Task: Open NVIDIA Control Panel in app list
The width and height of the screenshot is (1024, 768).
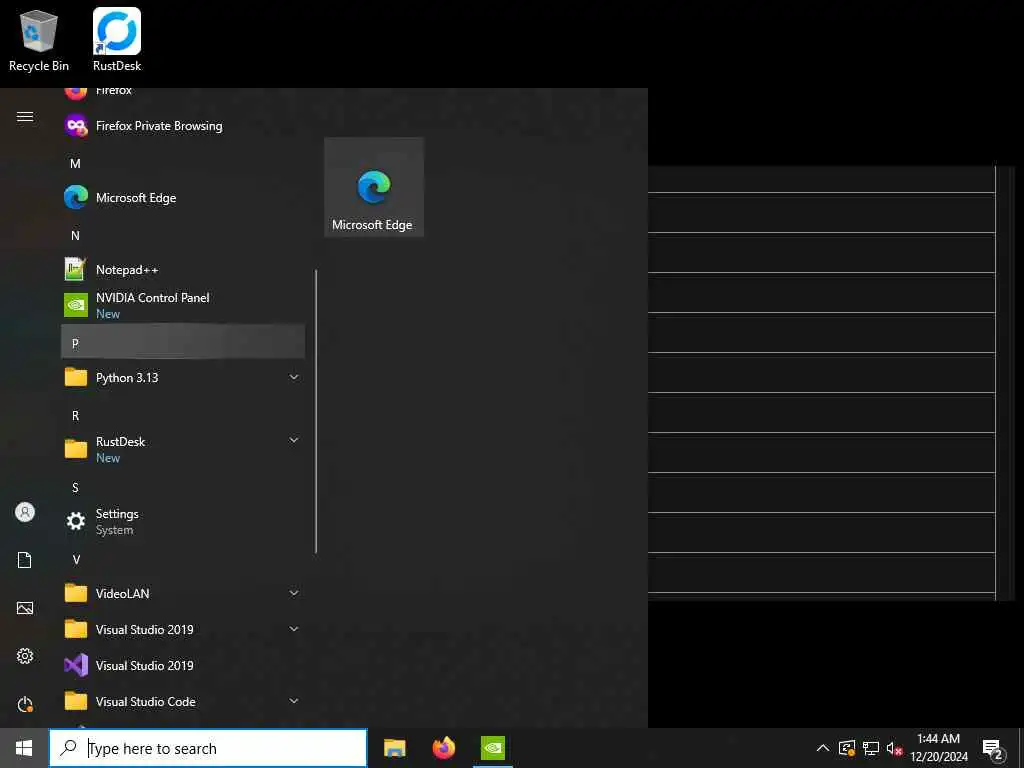Action: pos(183,305)
